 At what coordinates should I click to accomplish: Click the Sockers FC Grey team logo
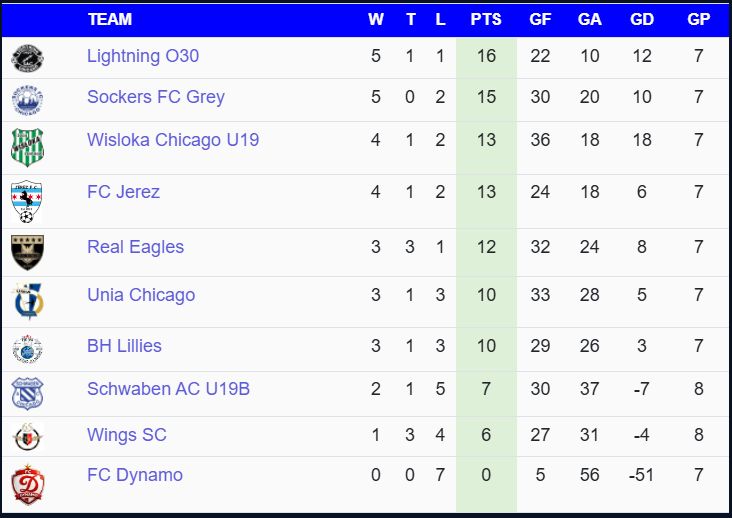point(27,100)
